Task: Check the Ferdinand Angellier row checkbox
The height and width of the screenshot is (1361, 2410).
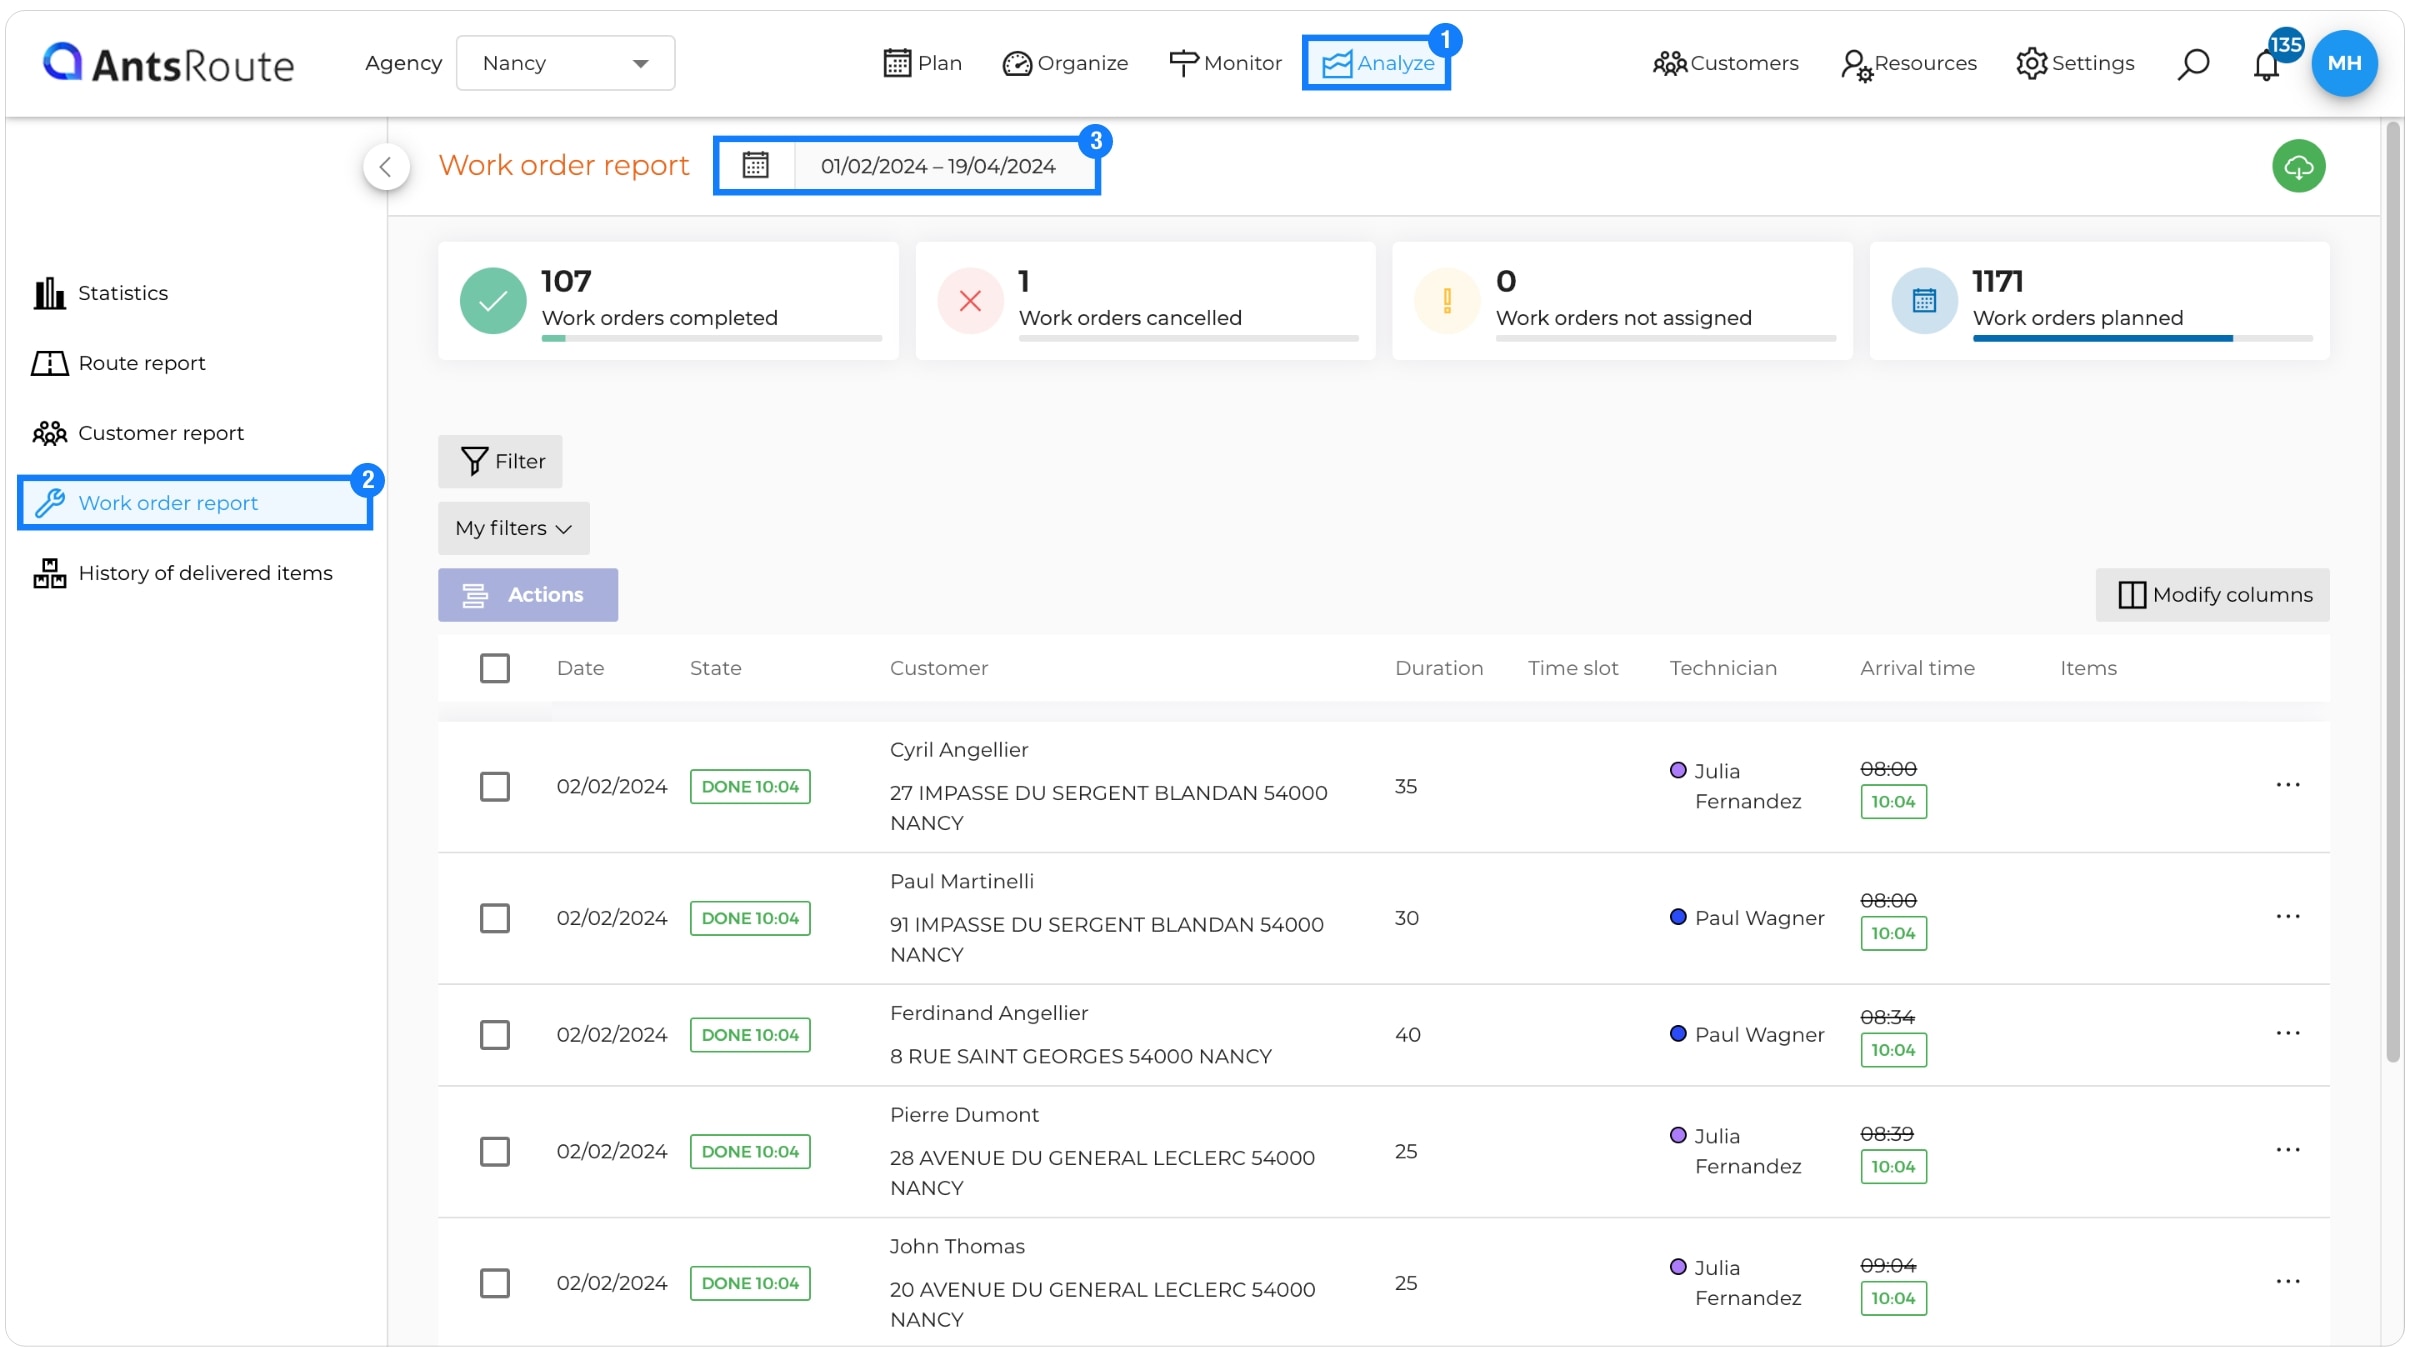Action: coord(495,1035)
